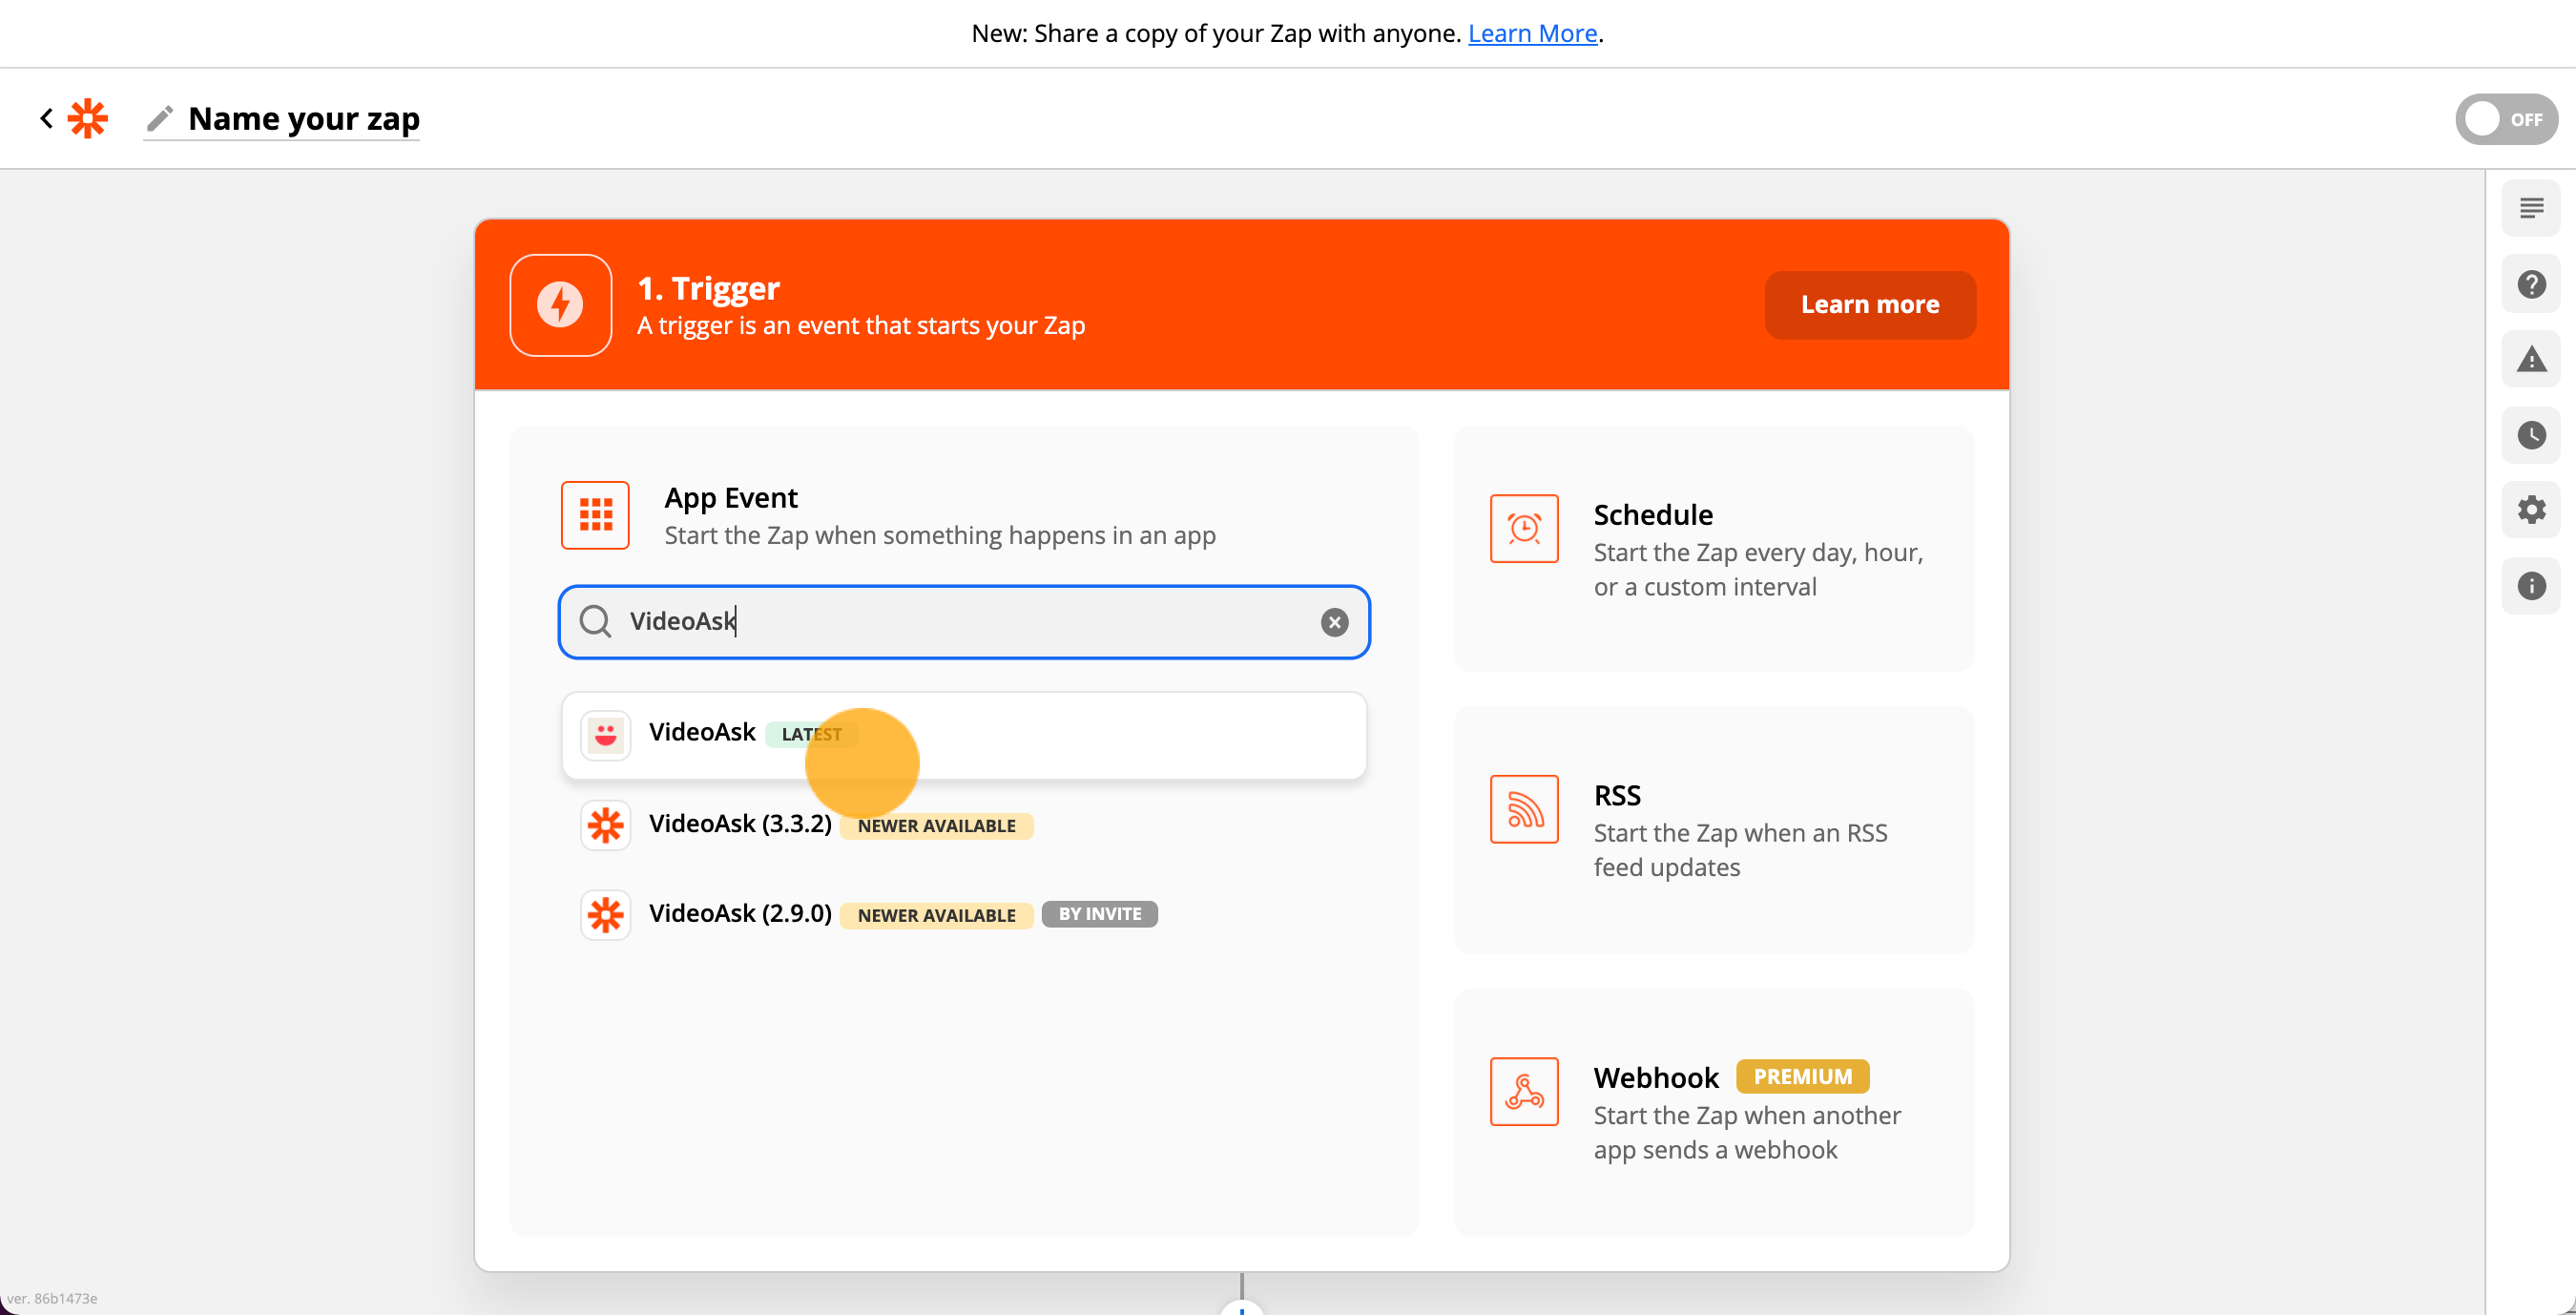Click the PREMIUM badge beside Webhook
Viewport: 2576px width, 1315px height.
[x=1802, y=1076]
